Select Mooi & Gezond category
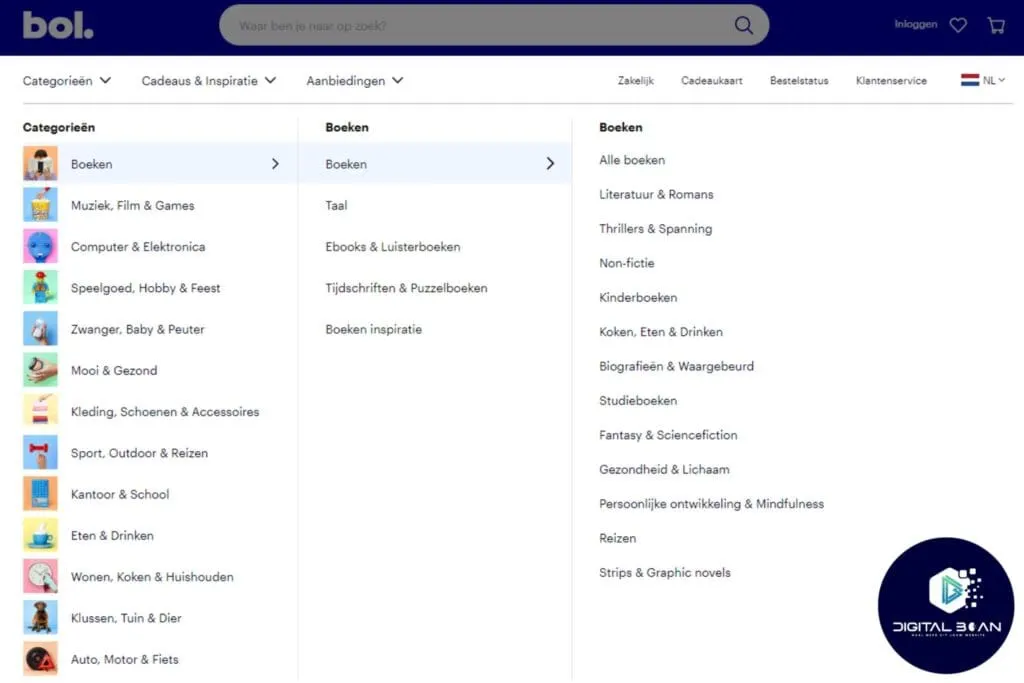 pos(114,370)
